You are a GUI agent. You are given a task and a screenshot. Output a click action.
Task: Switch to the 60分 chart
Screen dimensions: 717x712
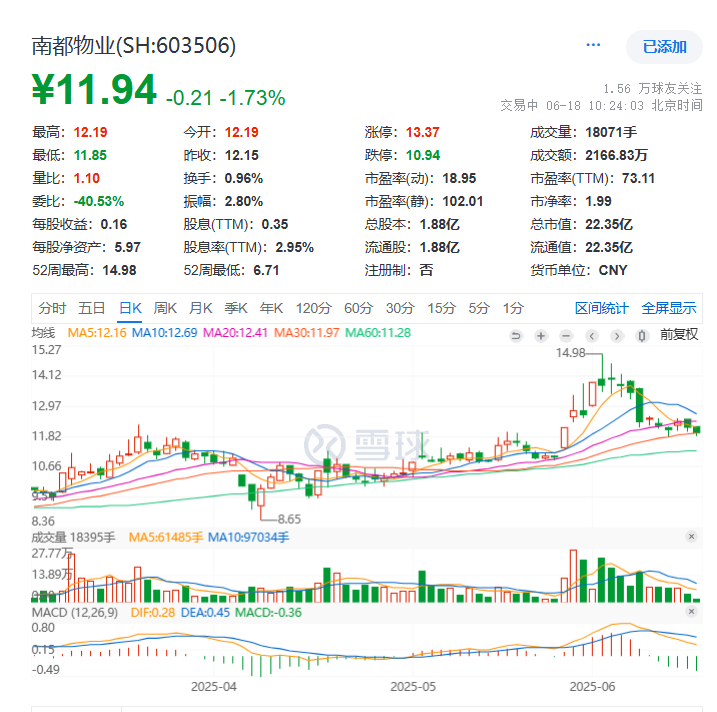[358, 308]
